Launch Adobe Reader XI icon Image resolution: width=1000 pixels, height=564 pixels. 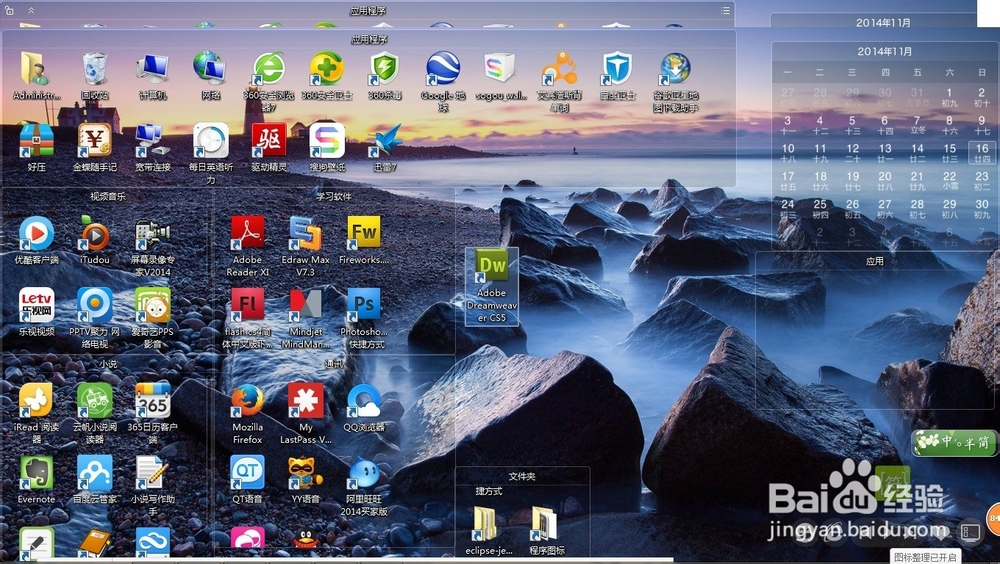coord(247,234)
